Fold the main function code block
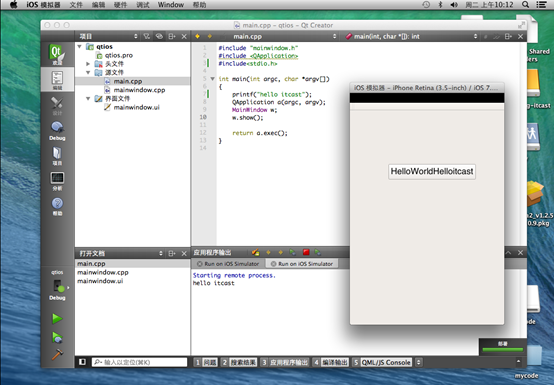The width and height of the screenshot is (554, 385). 212,79
